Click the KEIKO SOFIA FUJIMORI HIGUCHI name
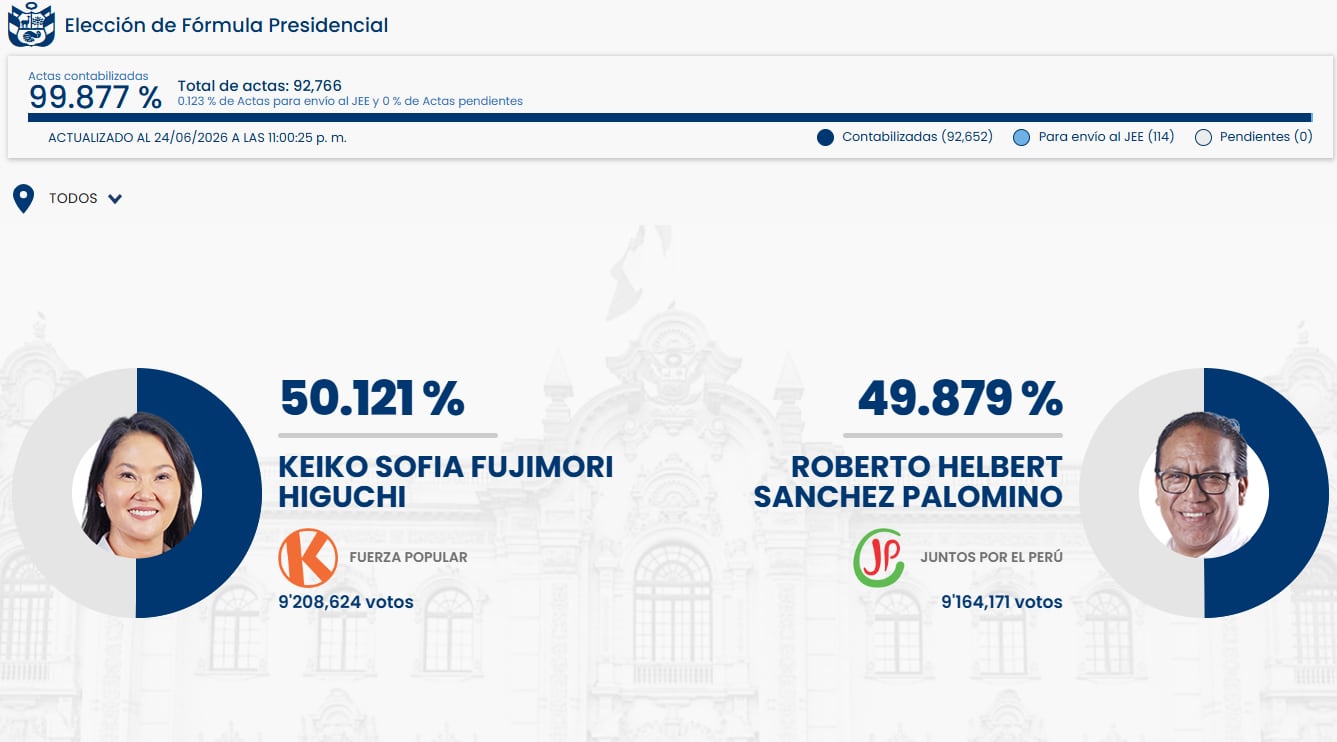This screenshot has height=742, width=1337. point(445,481)
